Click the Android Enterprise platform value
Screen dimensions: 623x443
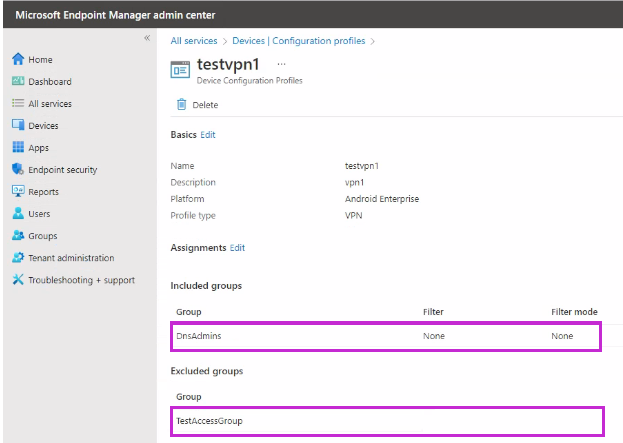tap(382, 199)
